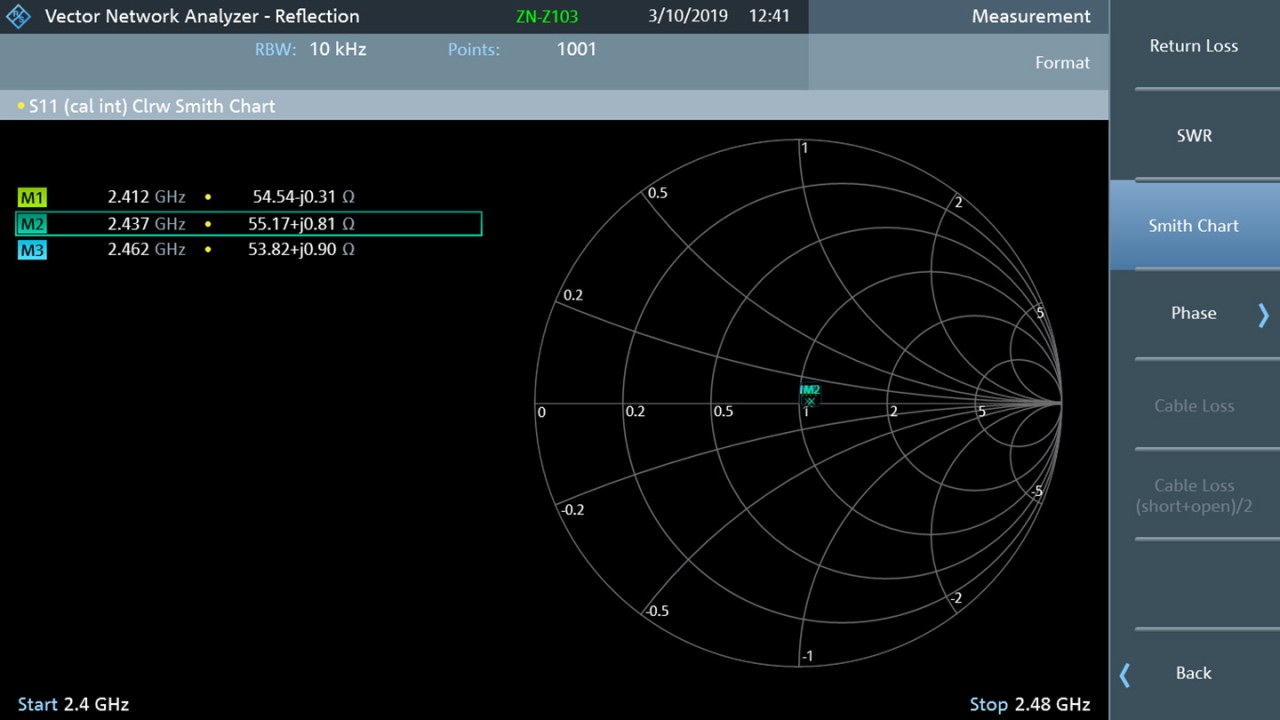This screenshot has height=720, width=1280.
Task: Go Back to previous menu
Action: [x=1194, y=673]
